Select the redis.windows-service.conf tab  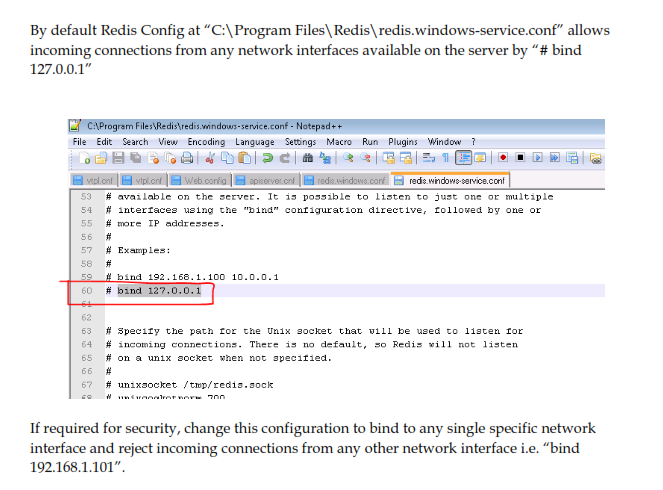coord(451,181)
